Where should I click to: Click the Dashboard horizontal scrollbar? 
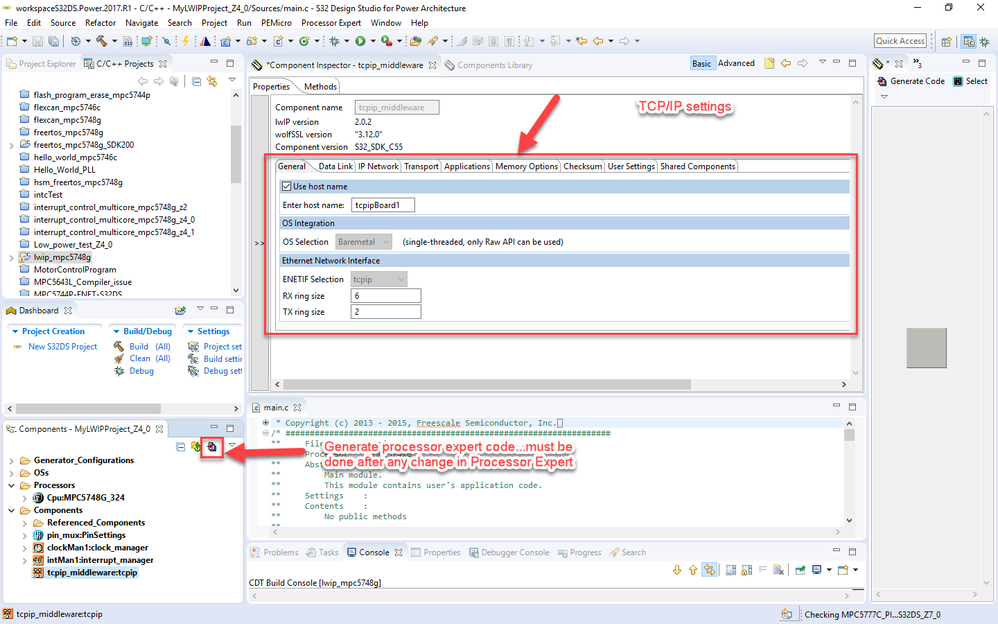point(88,408)
